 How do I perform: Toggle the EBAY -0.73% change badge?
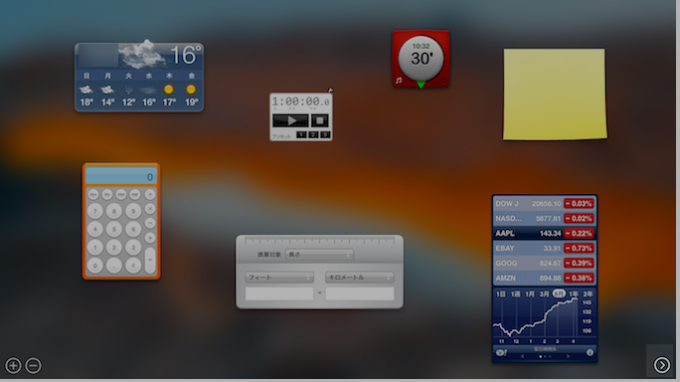point(579,248)
